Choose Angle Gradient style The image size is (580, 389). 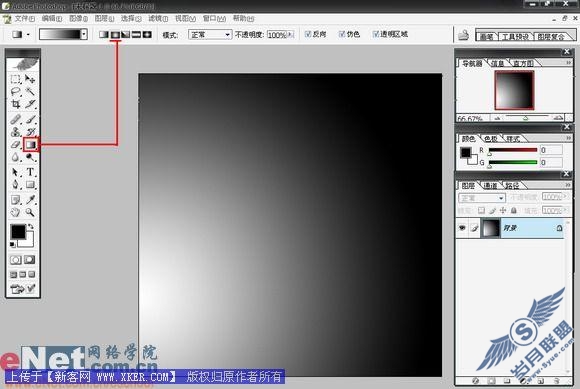126,34
